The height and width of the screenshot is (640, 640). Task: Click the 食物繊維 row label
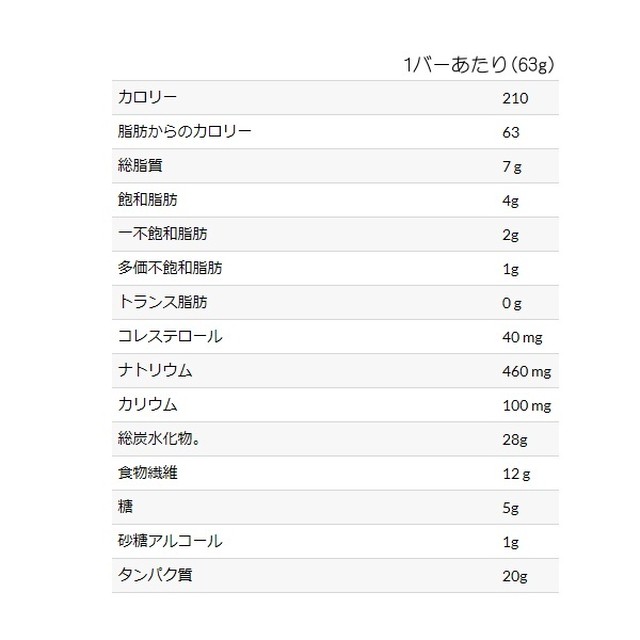click(147, 473)
